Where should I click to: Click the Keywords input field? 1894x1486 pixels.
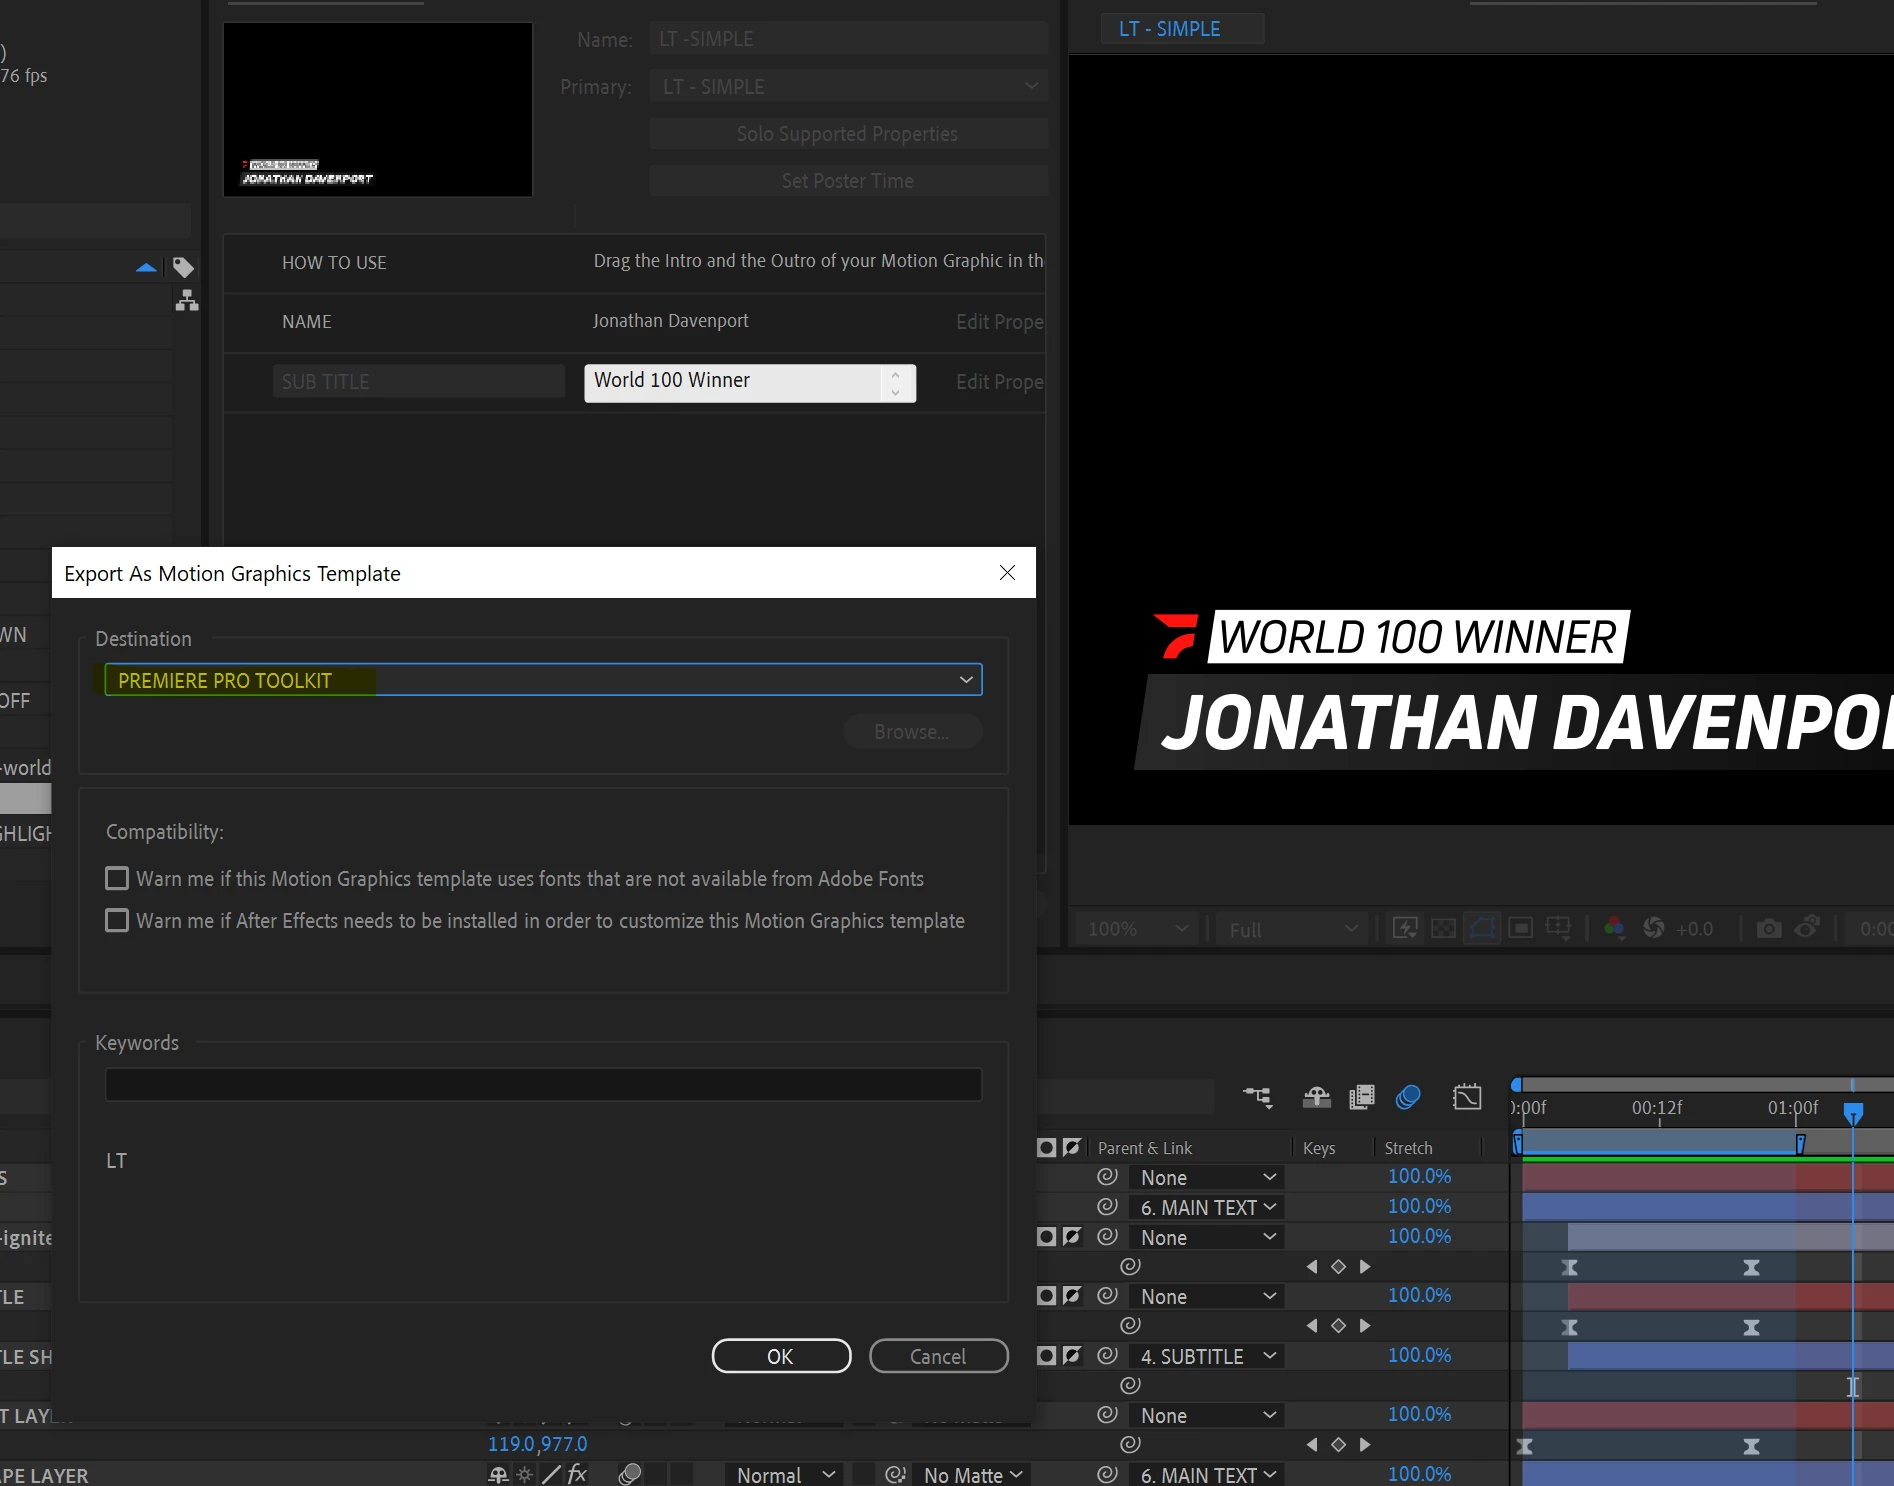pyautogui.click(x=543, y=1084)
